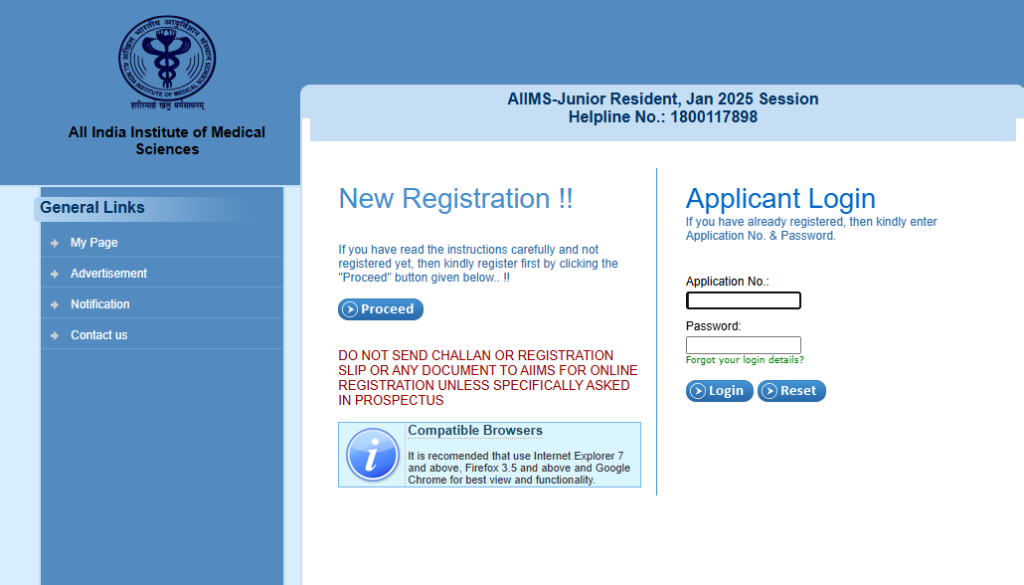Open the My Page link

click(x=94, y=242)
